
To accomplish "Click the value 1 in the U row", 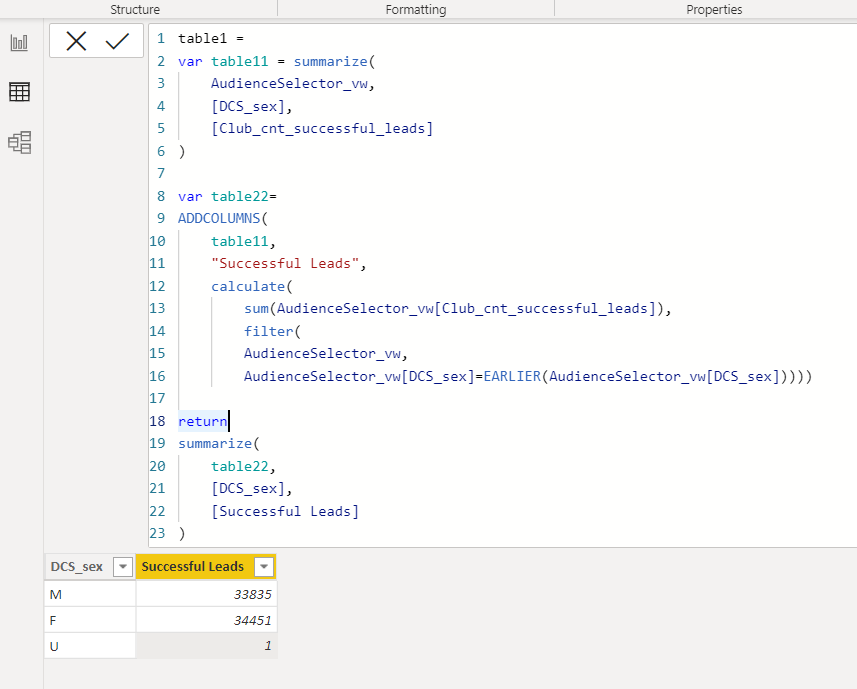I will tap(268, 646).
